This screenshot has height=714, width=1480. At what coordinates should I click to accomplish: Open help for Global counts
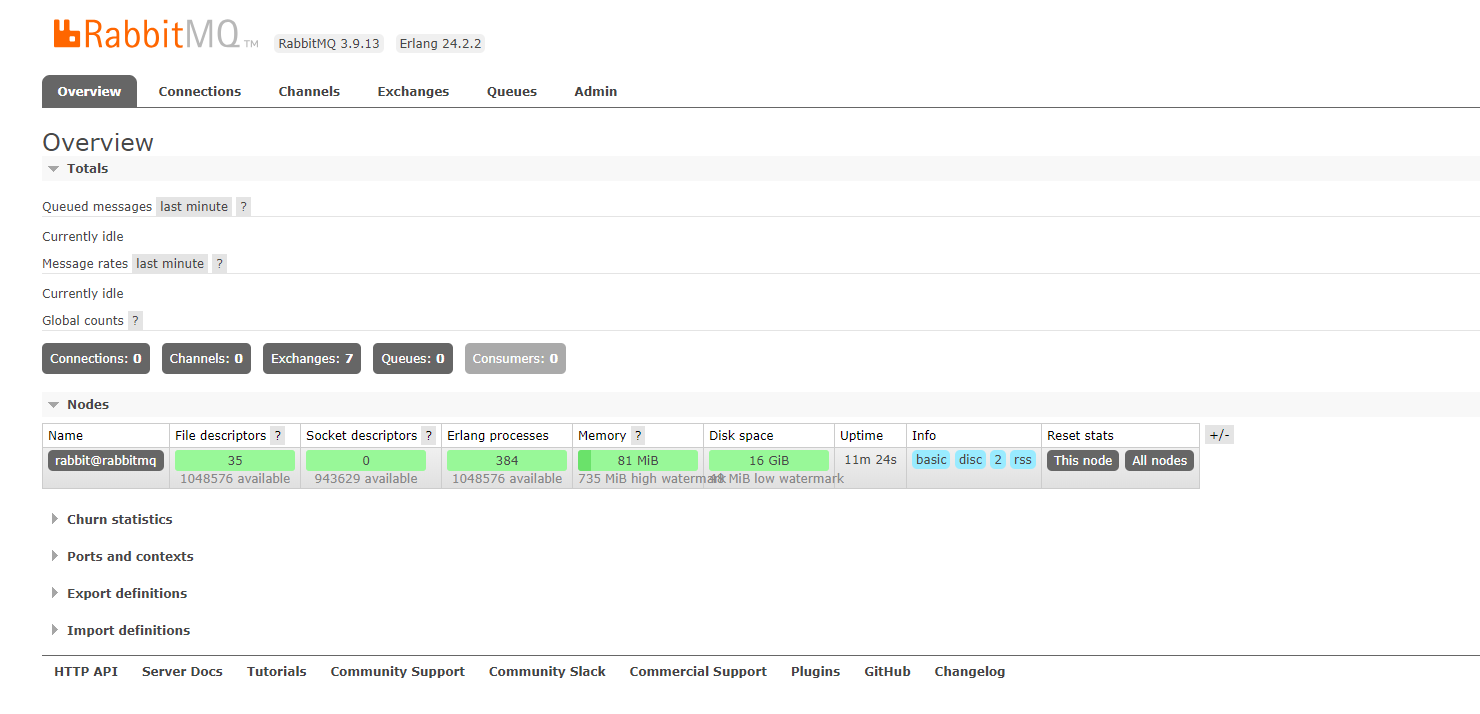pos(135,321)
